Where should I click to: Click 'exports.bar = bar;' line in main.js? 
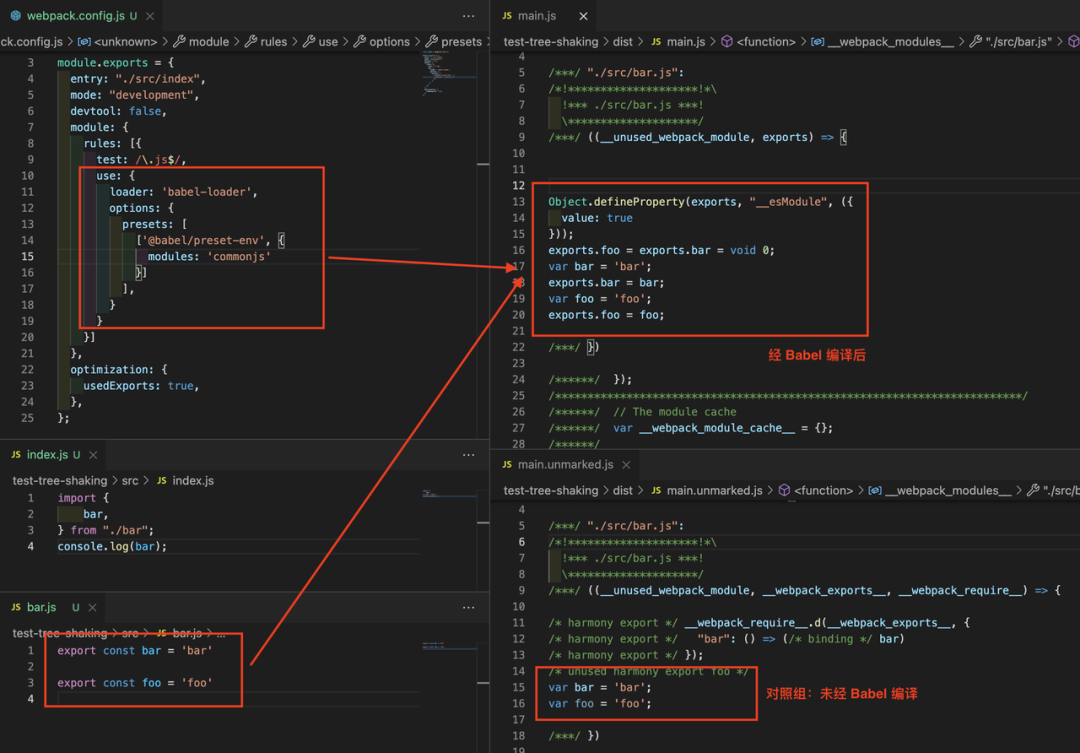click(606, 282)
